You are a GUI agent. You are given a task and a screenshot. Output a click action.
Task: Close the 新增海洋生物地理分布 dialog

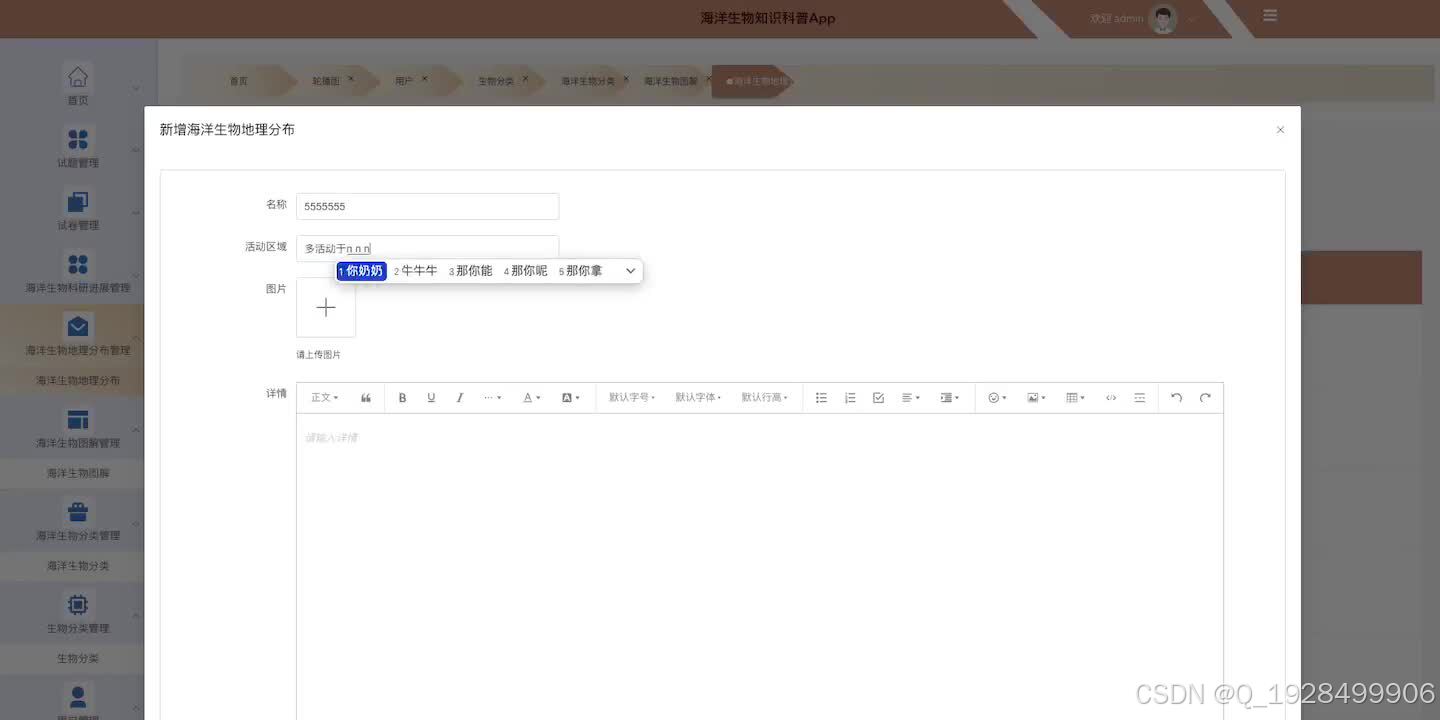click(x=1280, y=130)
